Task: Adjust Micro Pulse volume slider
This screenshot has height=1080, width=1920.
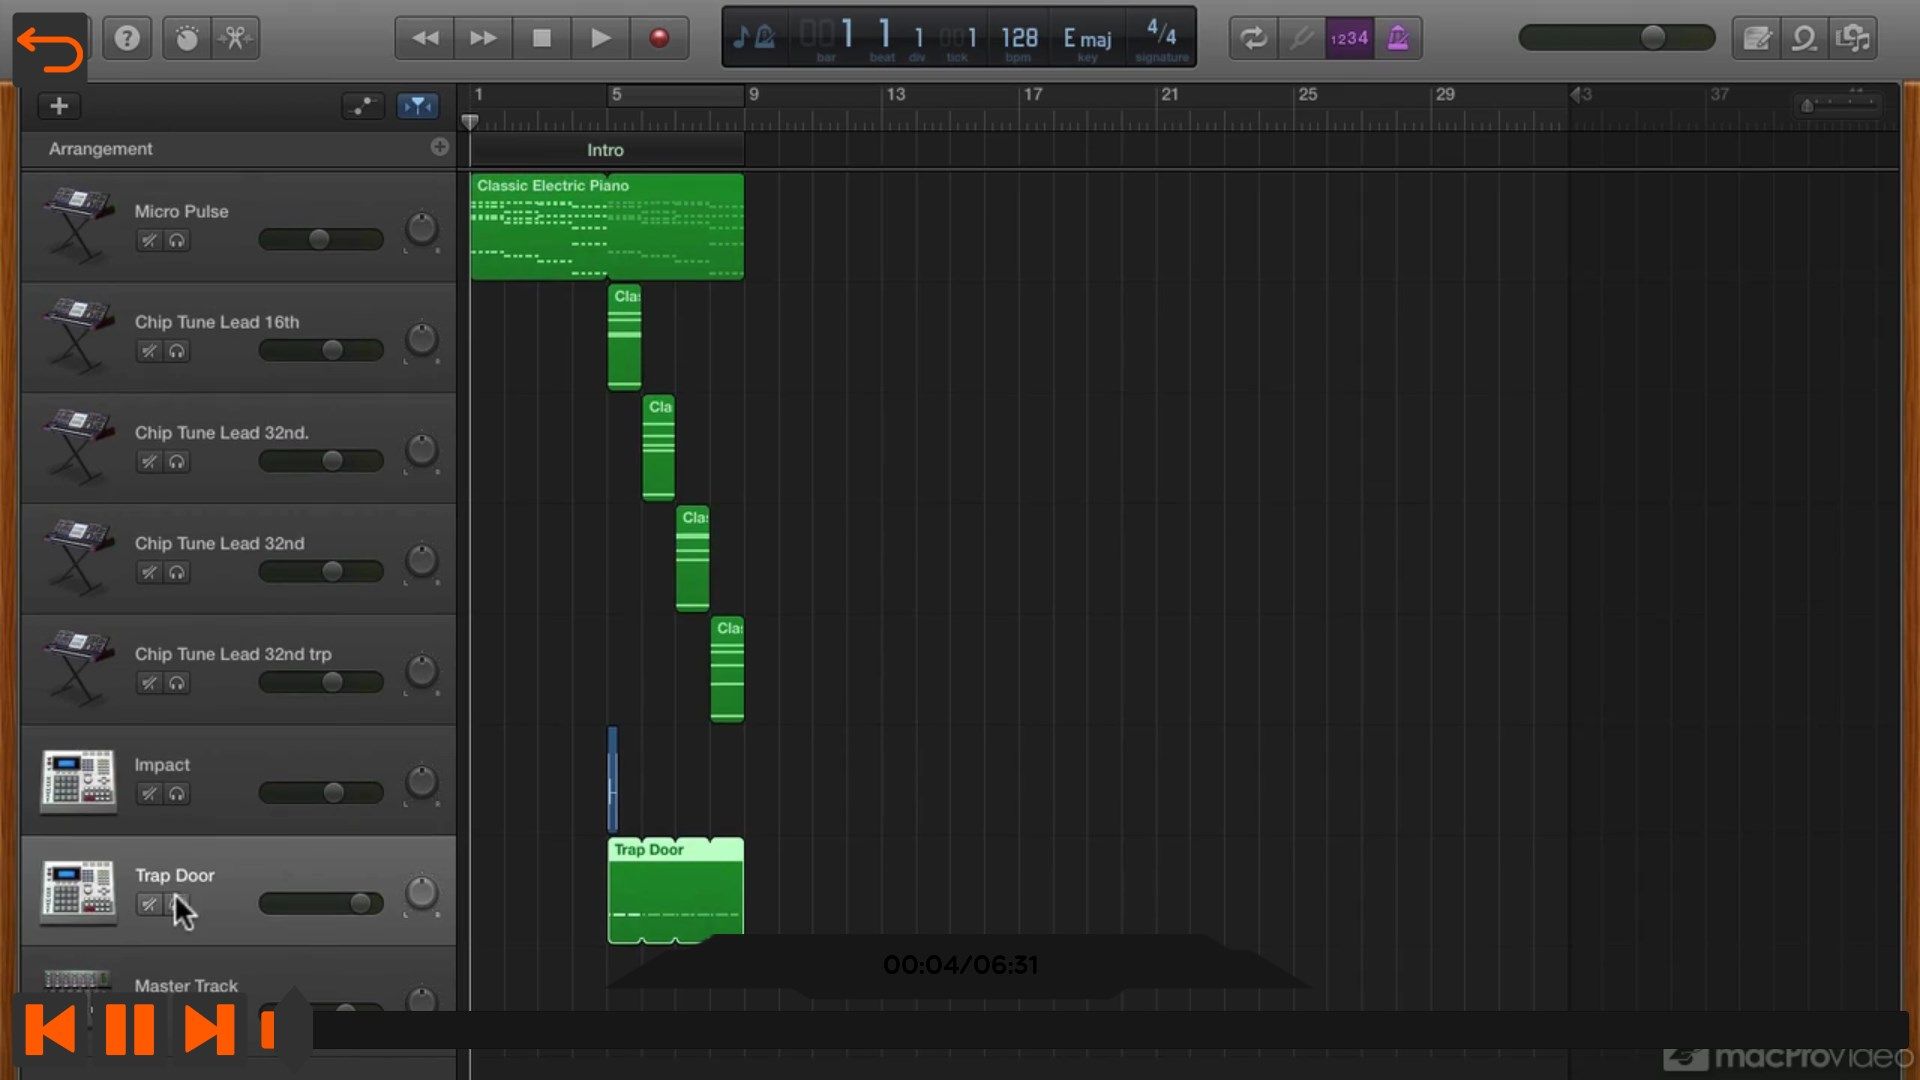Action: pos(321,239)
